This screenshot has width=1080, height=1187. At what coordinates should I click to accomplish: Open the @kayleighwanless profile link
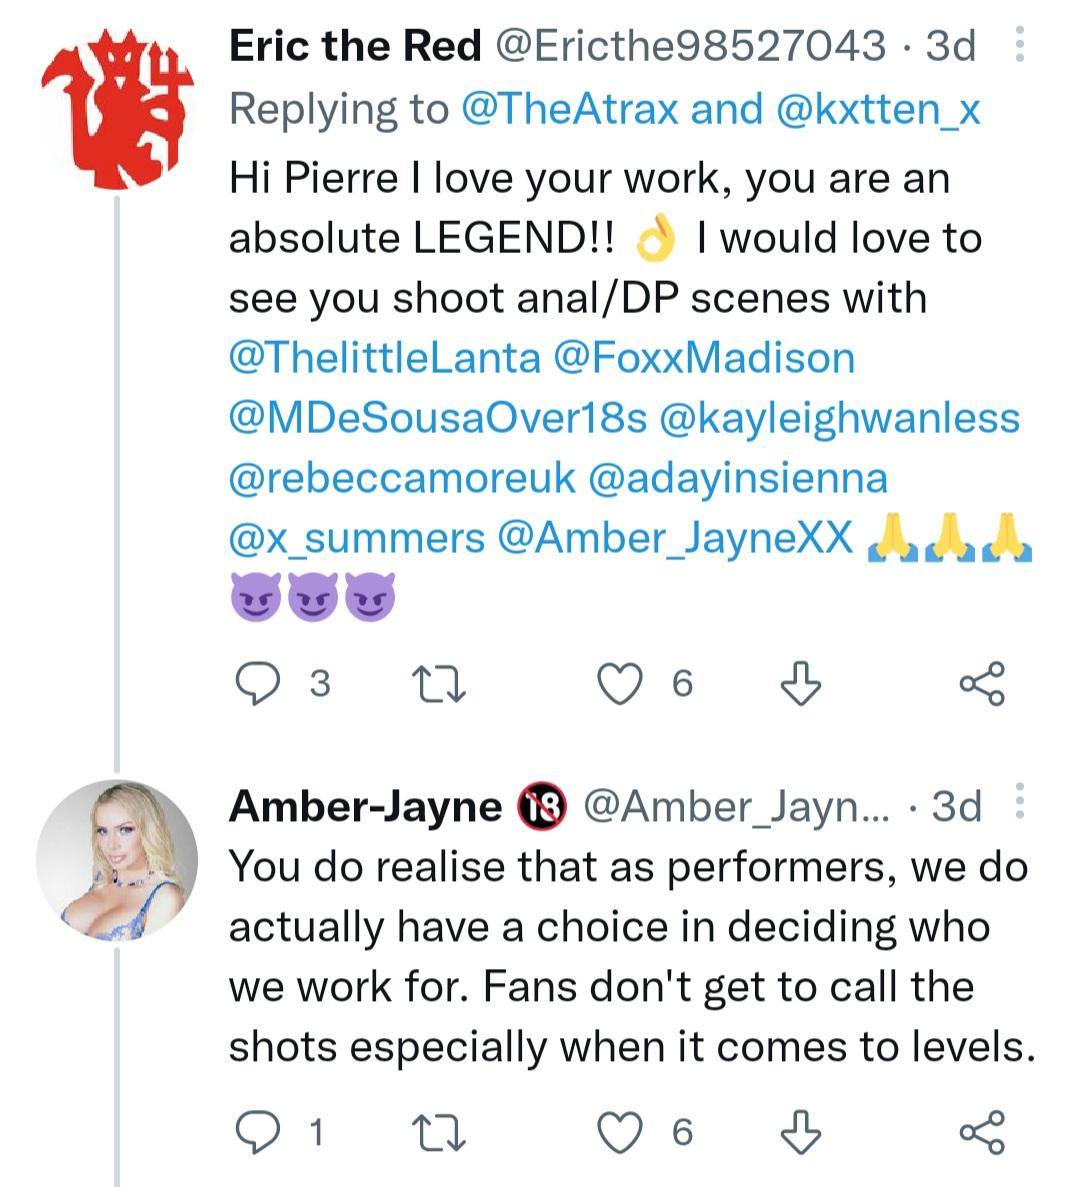point(839,418)
